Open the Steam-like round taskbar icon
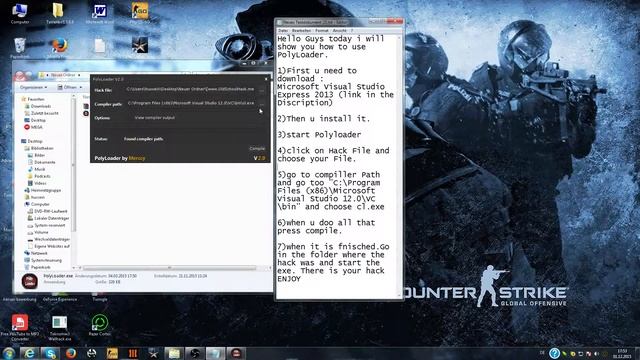 click(91, 353)
